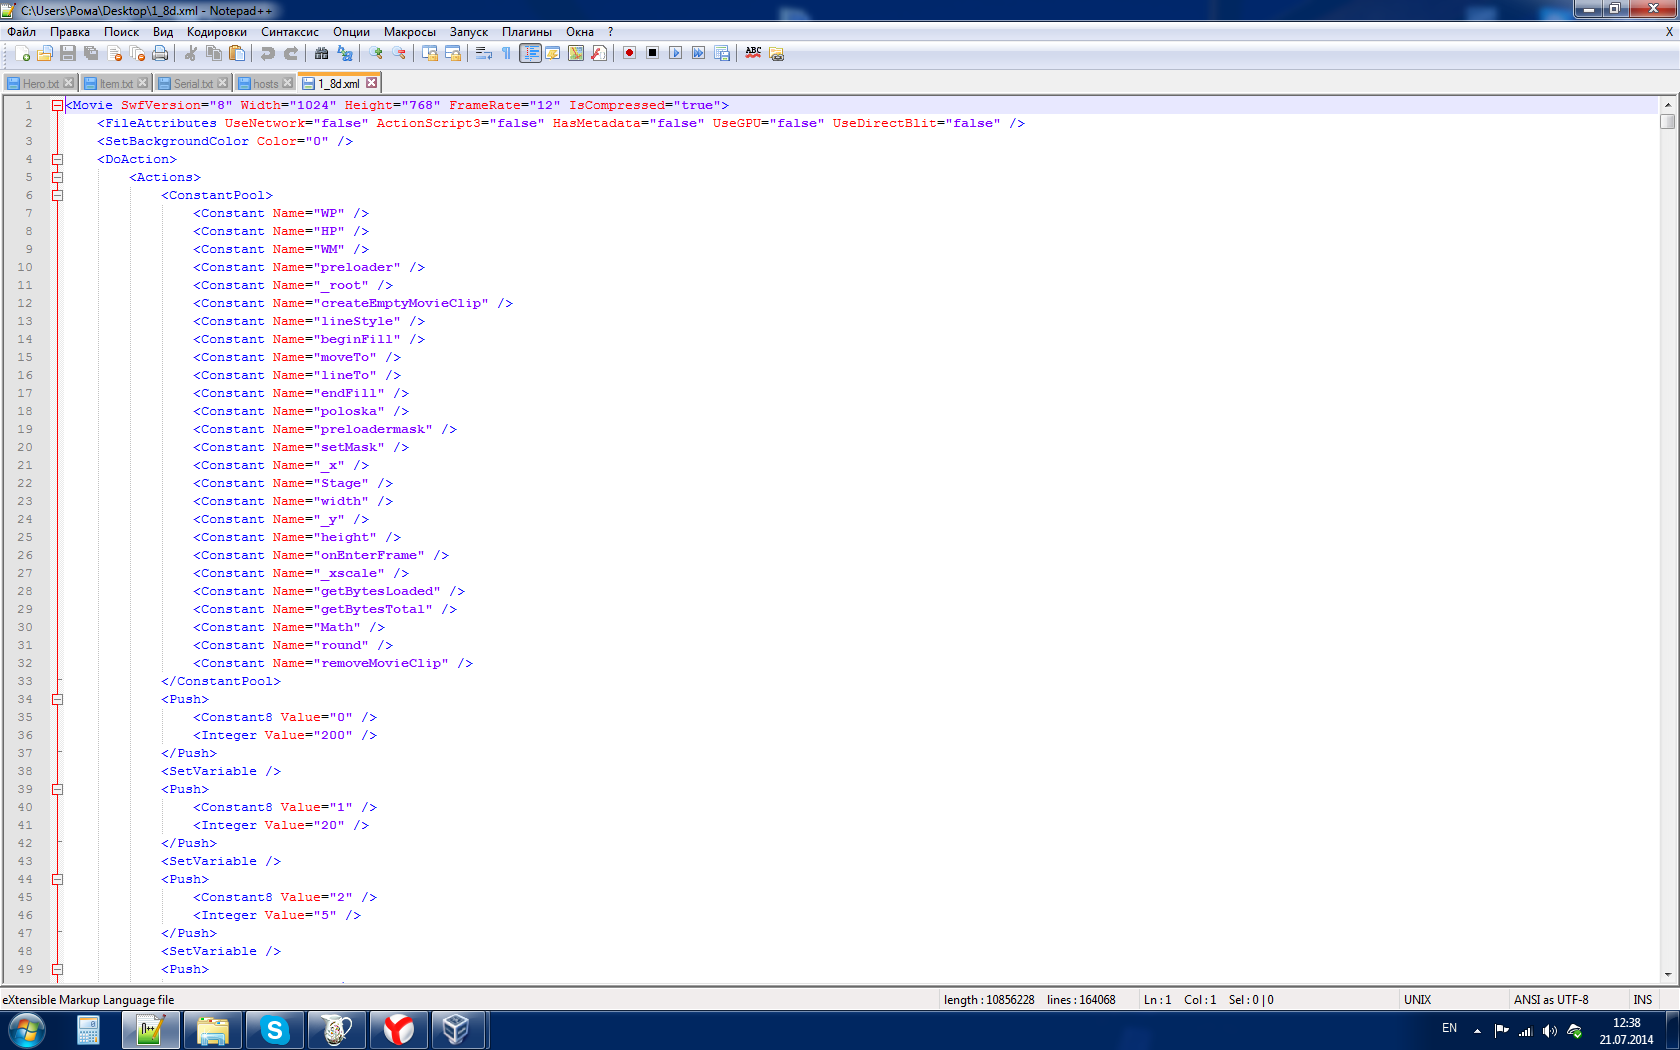Click the Copy toolbar icon
1680x1050 pixels.
(x=213, y=53)
